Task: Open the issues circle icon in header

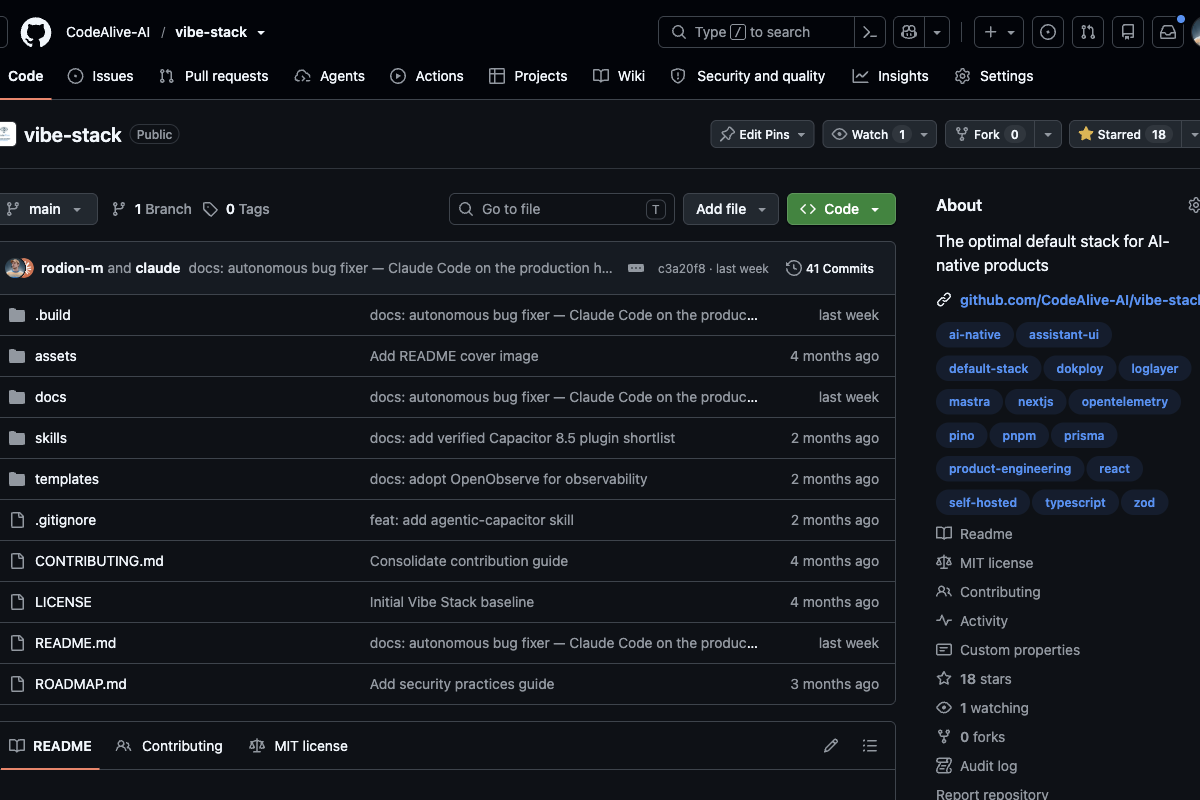Action: [x=1047, y=32]
